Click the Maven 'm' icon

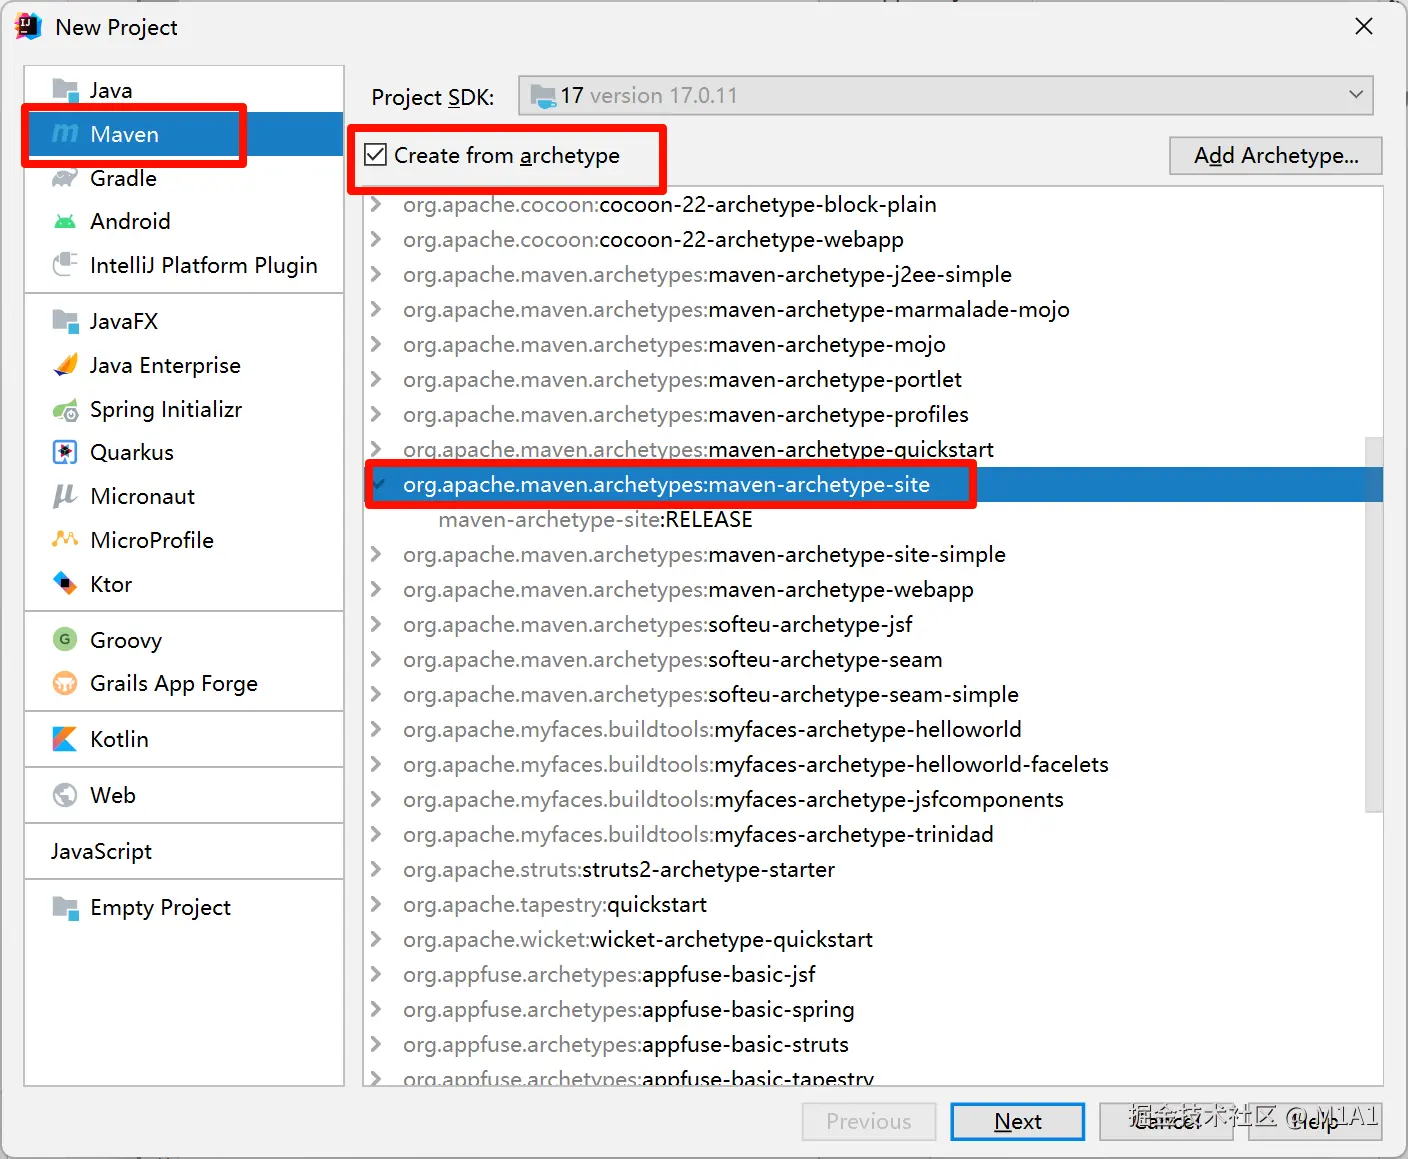65,134
